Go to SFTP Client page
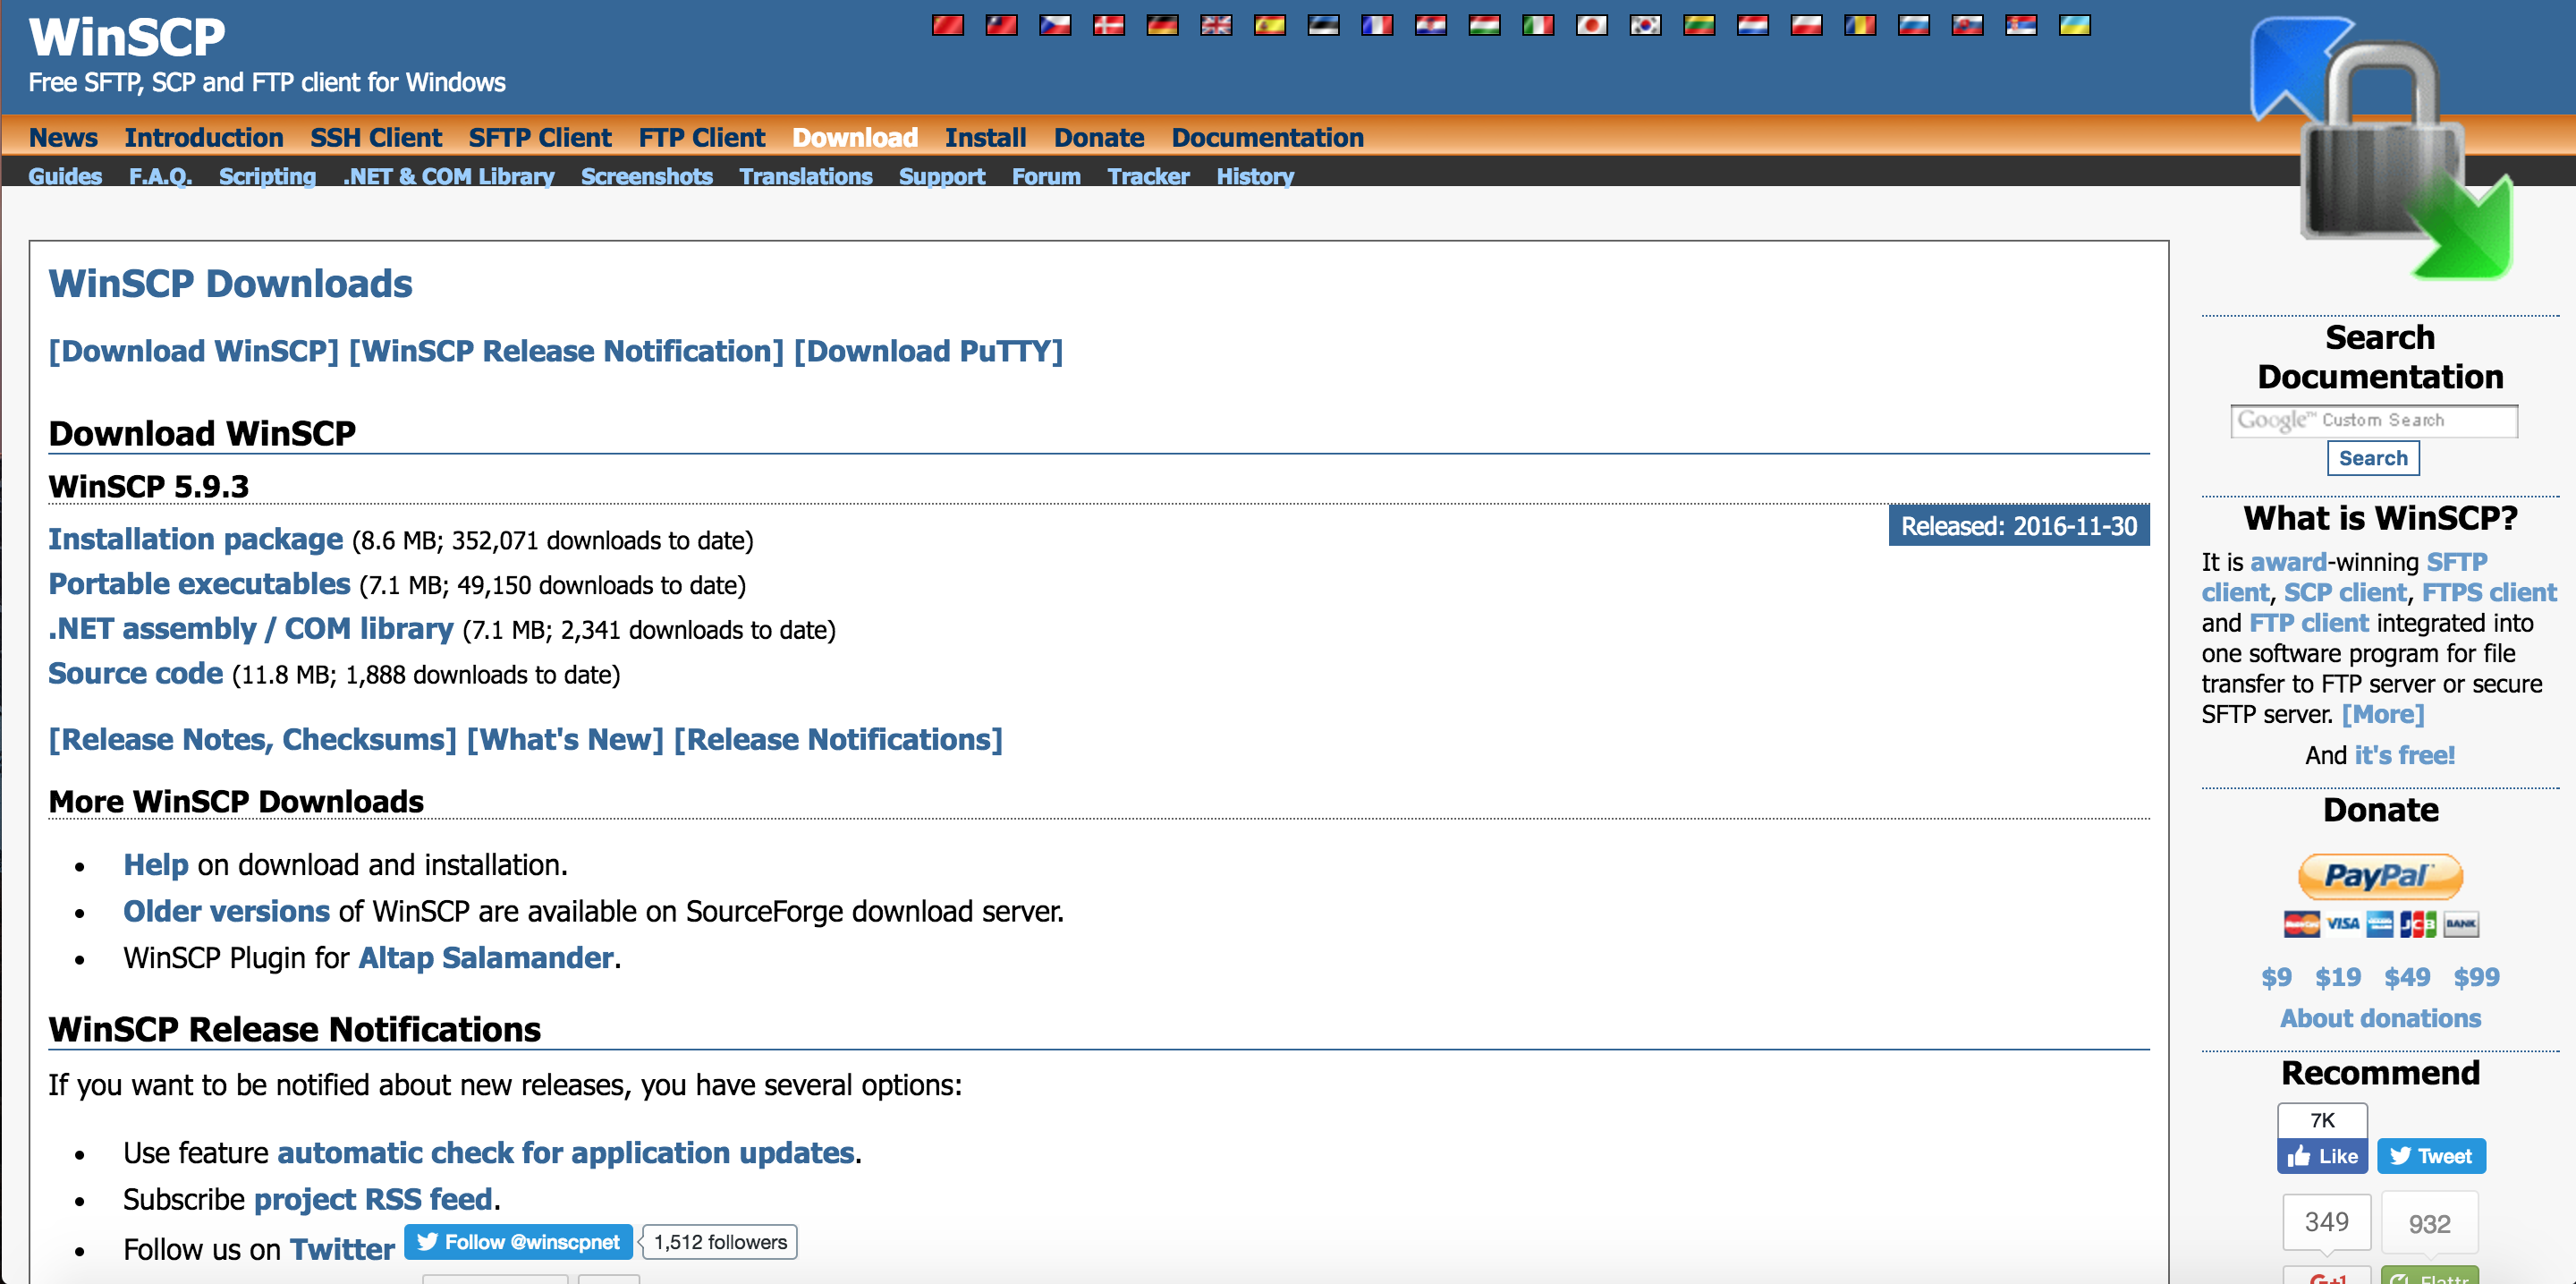The height and width of the screenshot is (1284, 2576). [x=540, y=138]
